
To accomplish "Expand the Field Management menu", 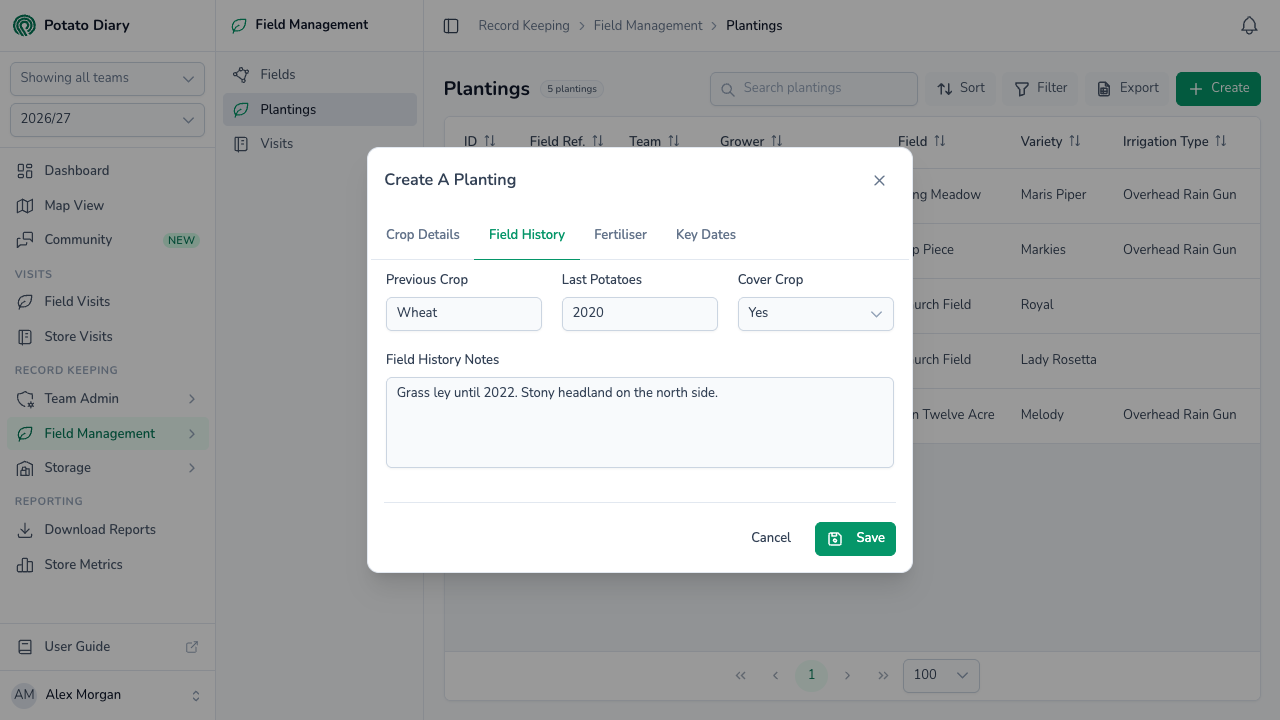I will point(107,433).
